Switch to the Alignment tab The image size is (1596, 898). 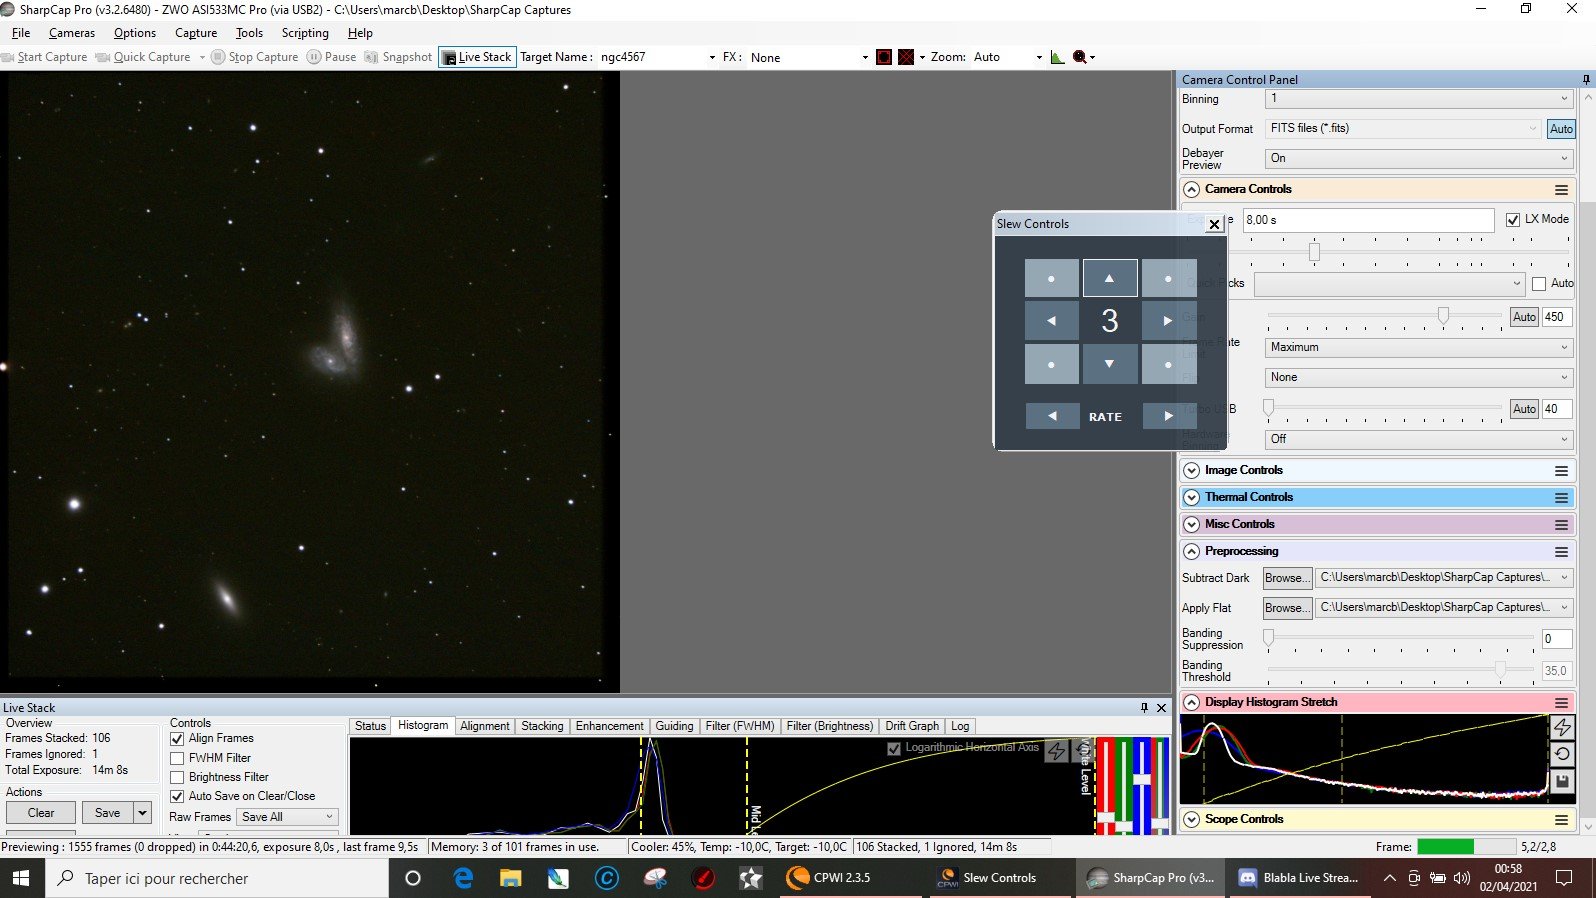485,726
